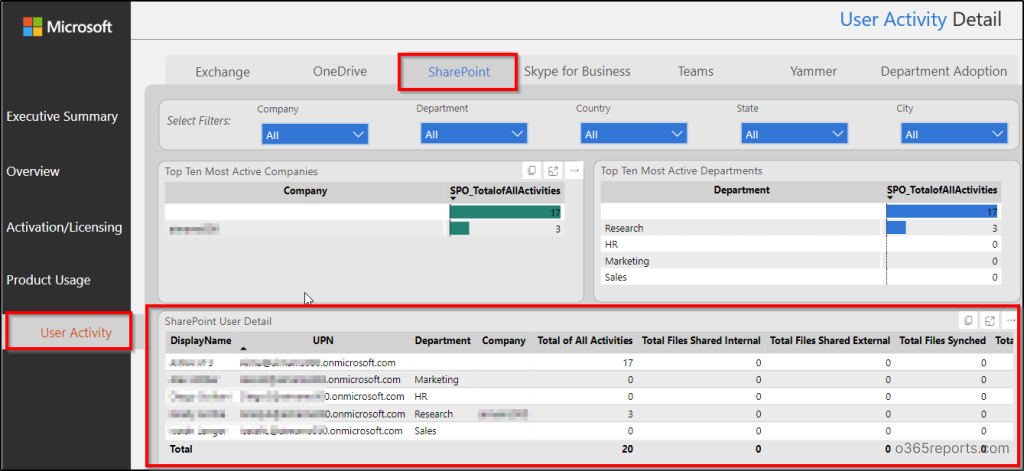Click the Microsoft logo
This screenshot has height=471, width=1024.
(x=67, y=27)
